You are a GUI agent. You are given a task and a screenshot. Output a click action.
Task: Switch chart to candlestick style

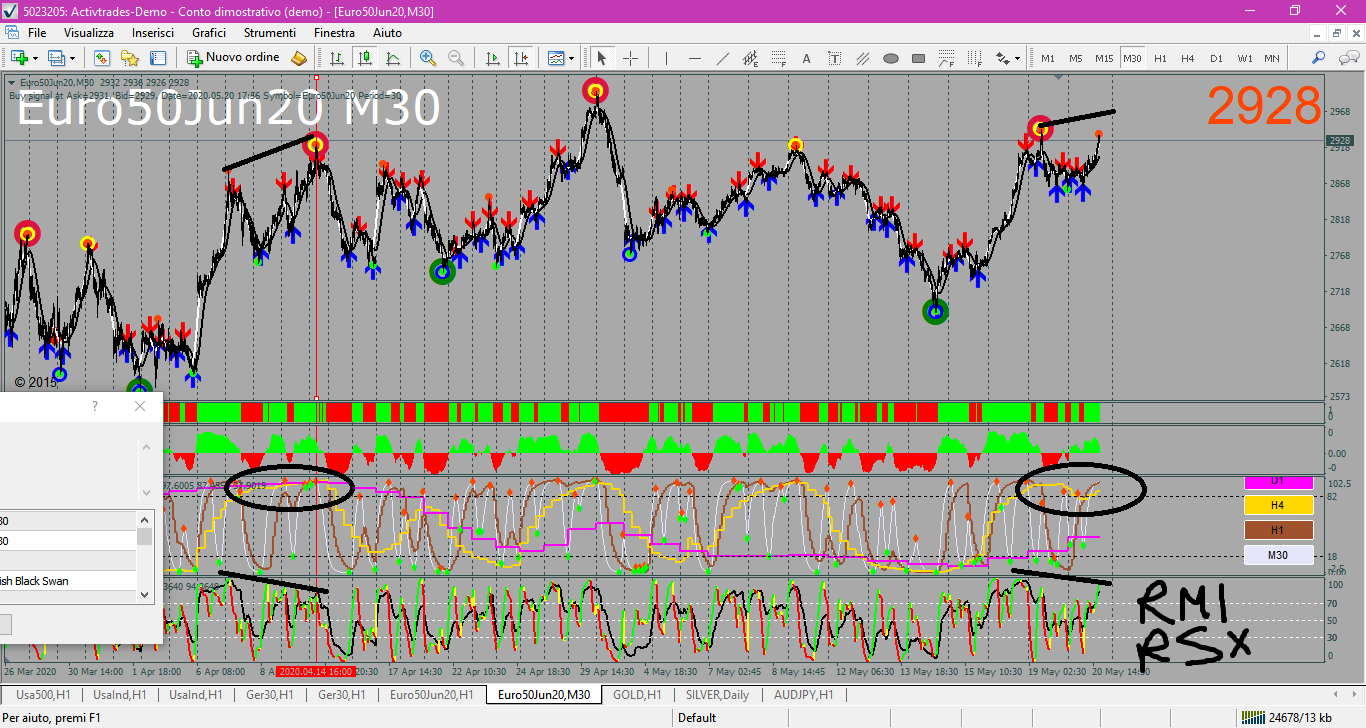(x=365, y=58)
